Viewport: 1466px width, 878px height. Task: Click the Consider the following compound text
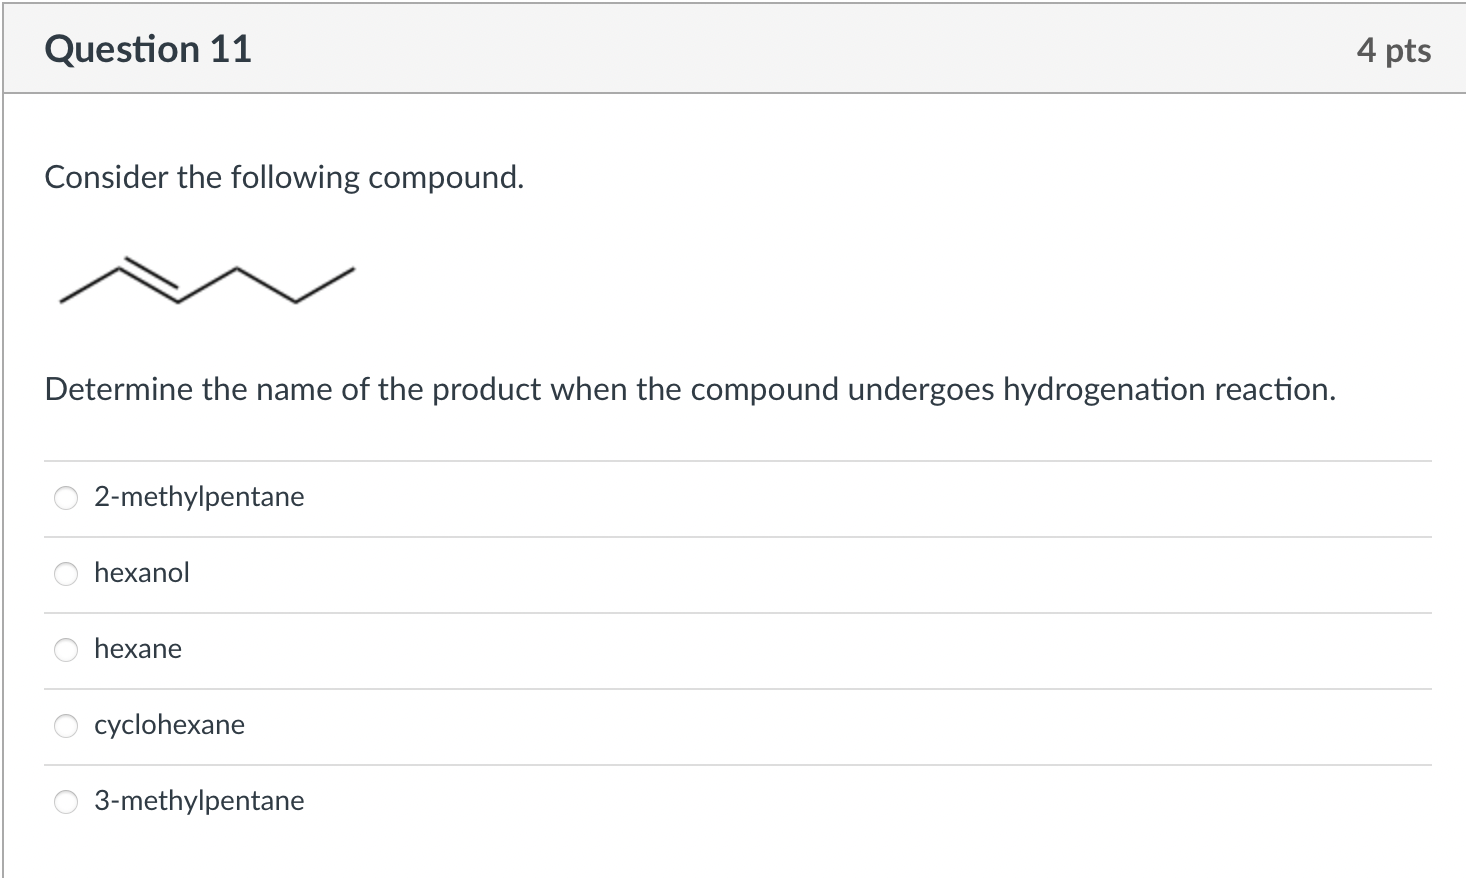(284, 177)
